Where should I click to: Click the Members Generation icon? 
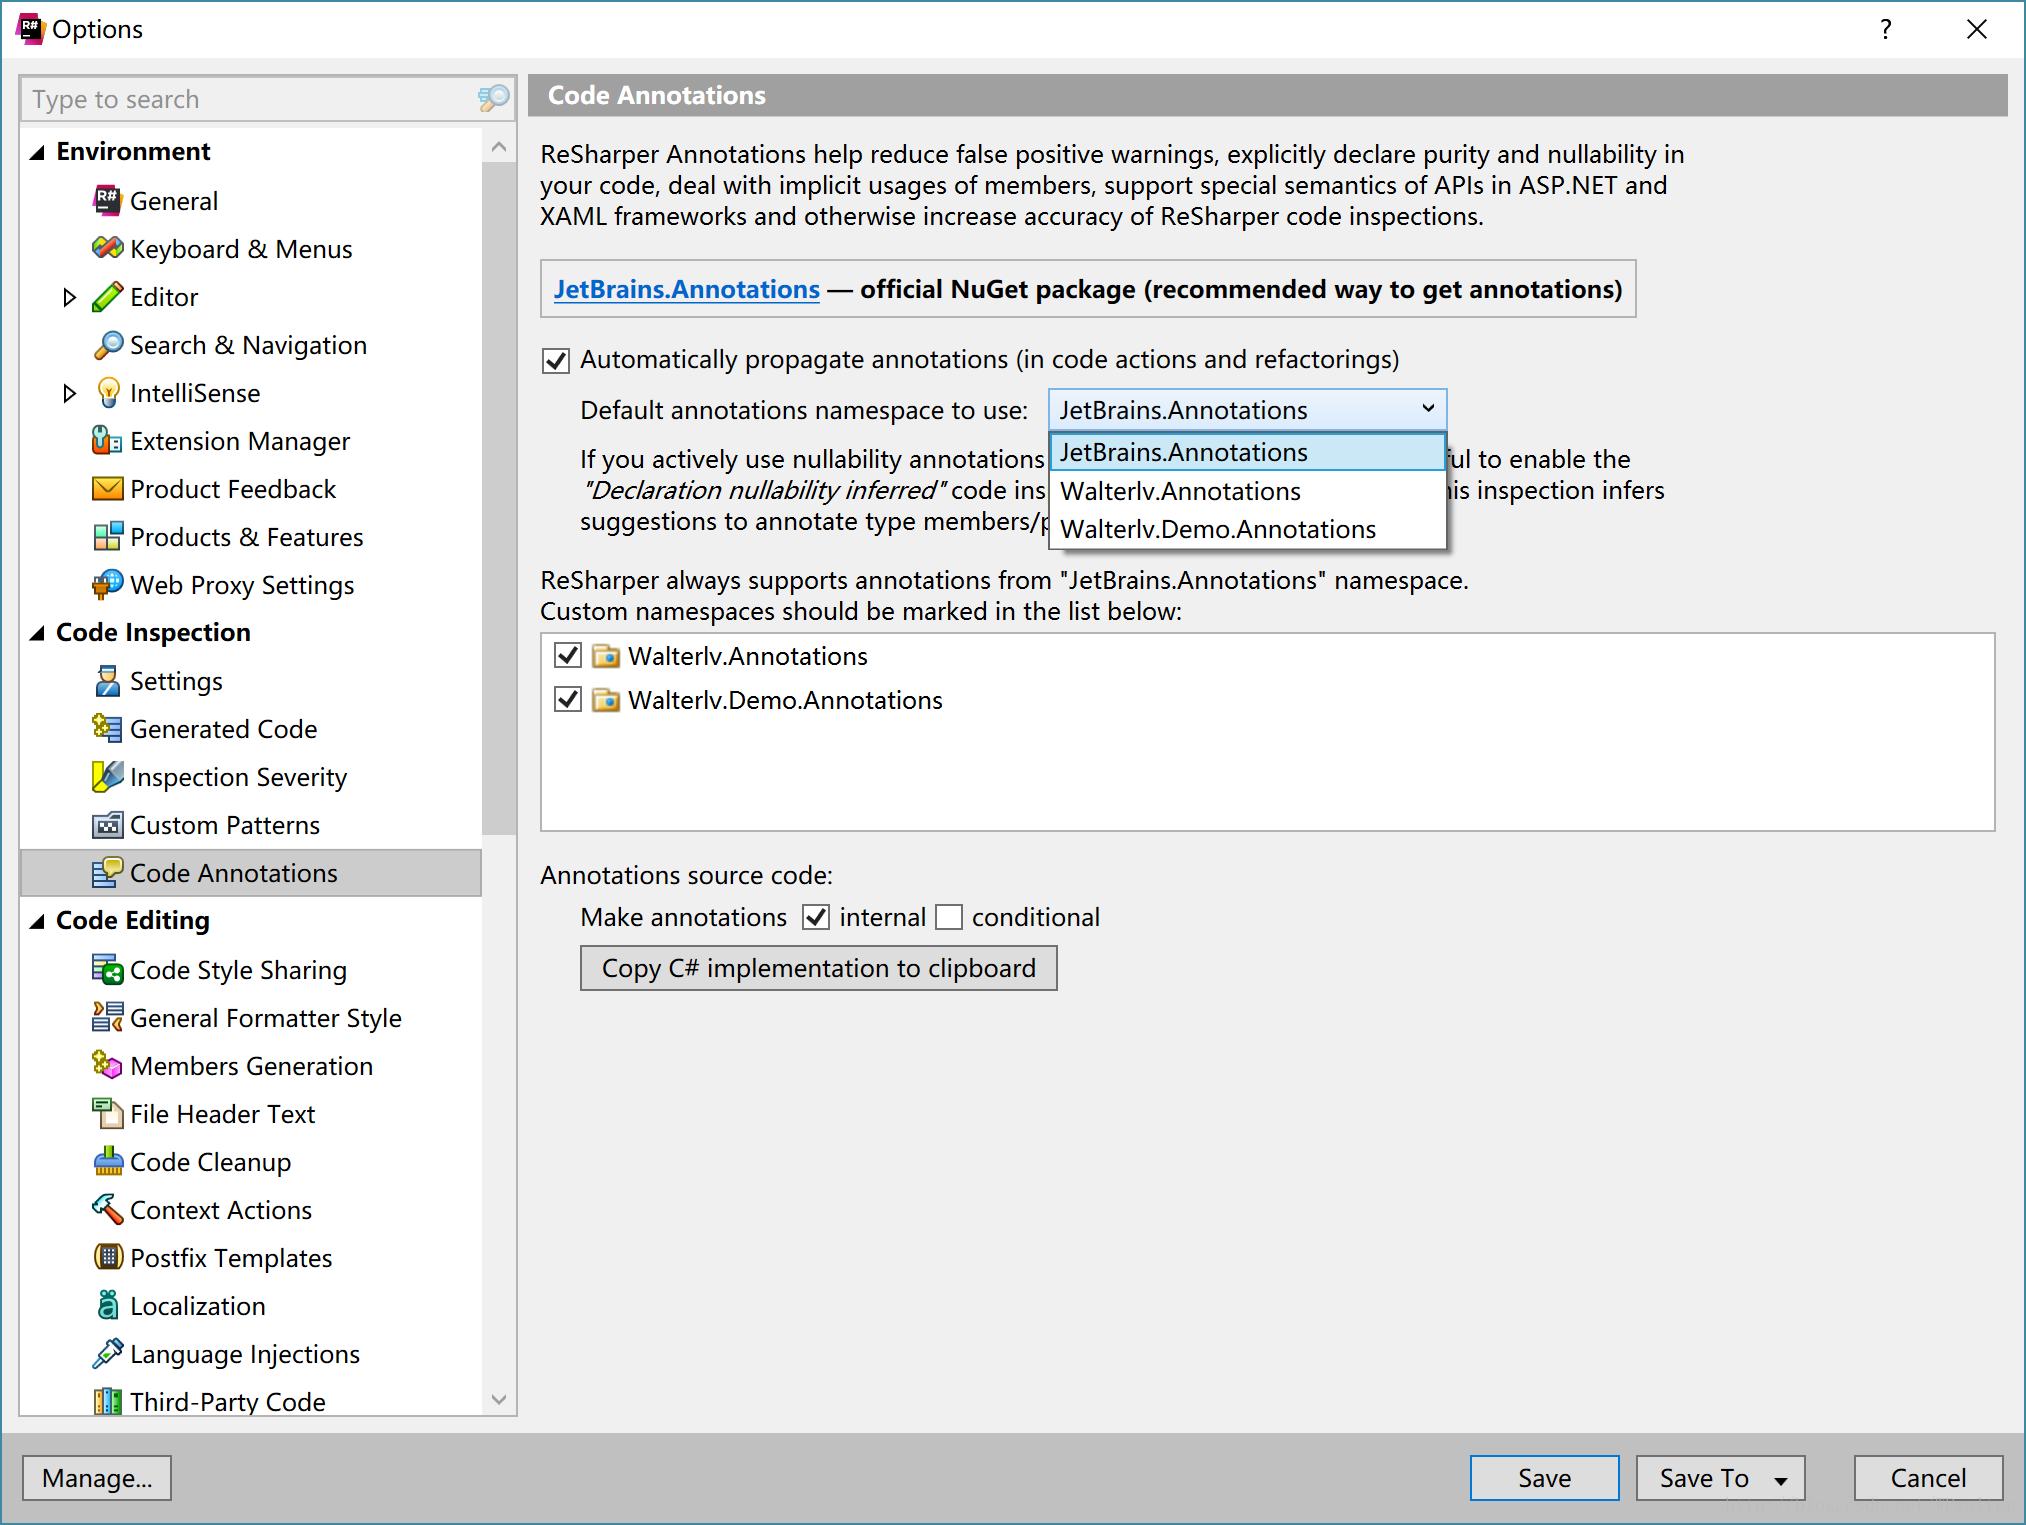click(x=107, y=1066)
